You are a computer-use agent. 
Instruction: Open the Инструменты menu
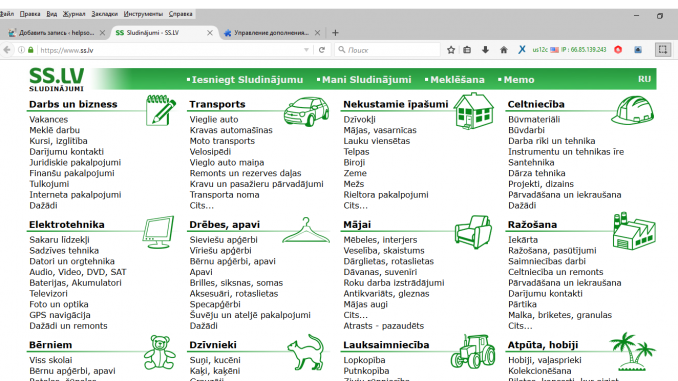tap(143, 14)
